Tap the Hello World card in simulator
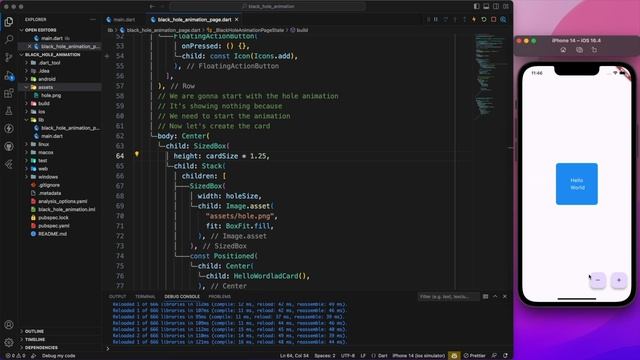The width and height of the screenshot is (640, 360). point(577,184)
